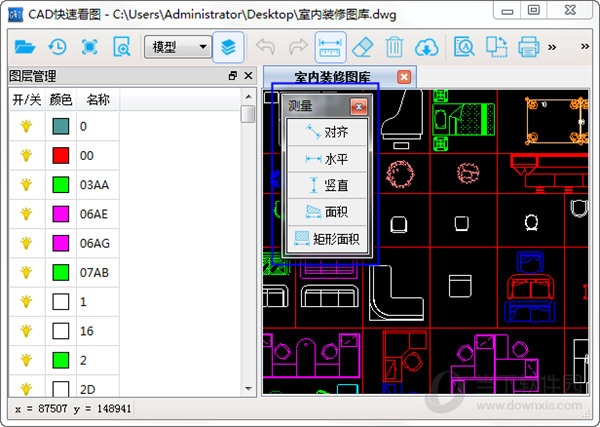Click the layer list scroll down arrow
The image size is (600, 427).
pyautogui.click(x=248, y=388)
